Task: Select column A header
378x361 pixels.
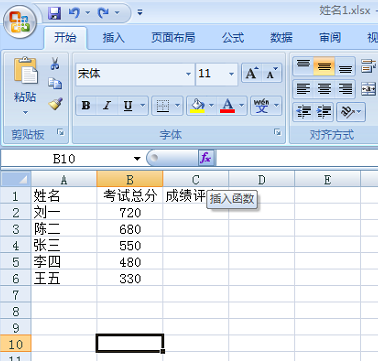Action: 64,179
